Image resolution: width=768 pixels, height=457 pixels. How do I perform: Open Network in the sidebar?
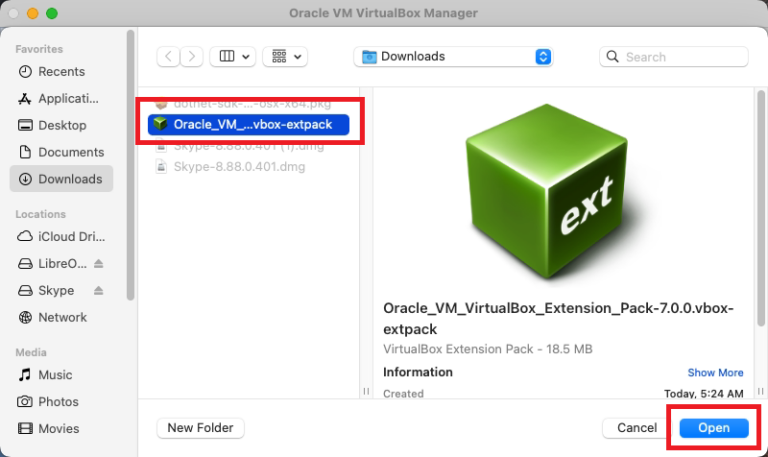(x=62, y=317)
